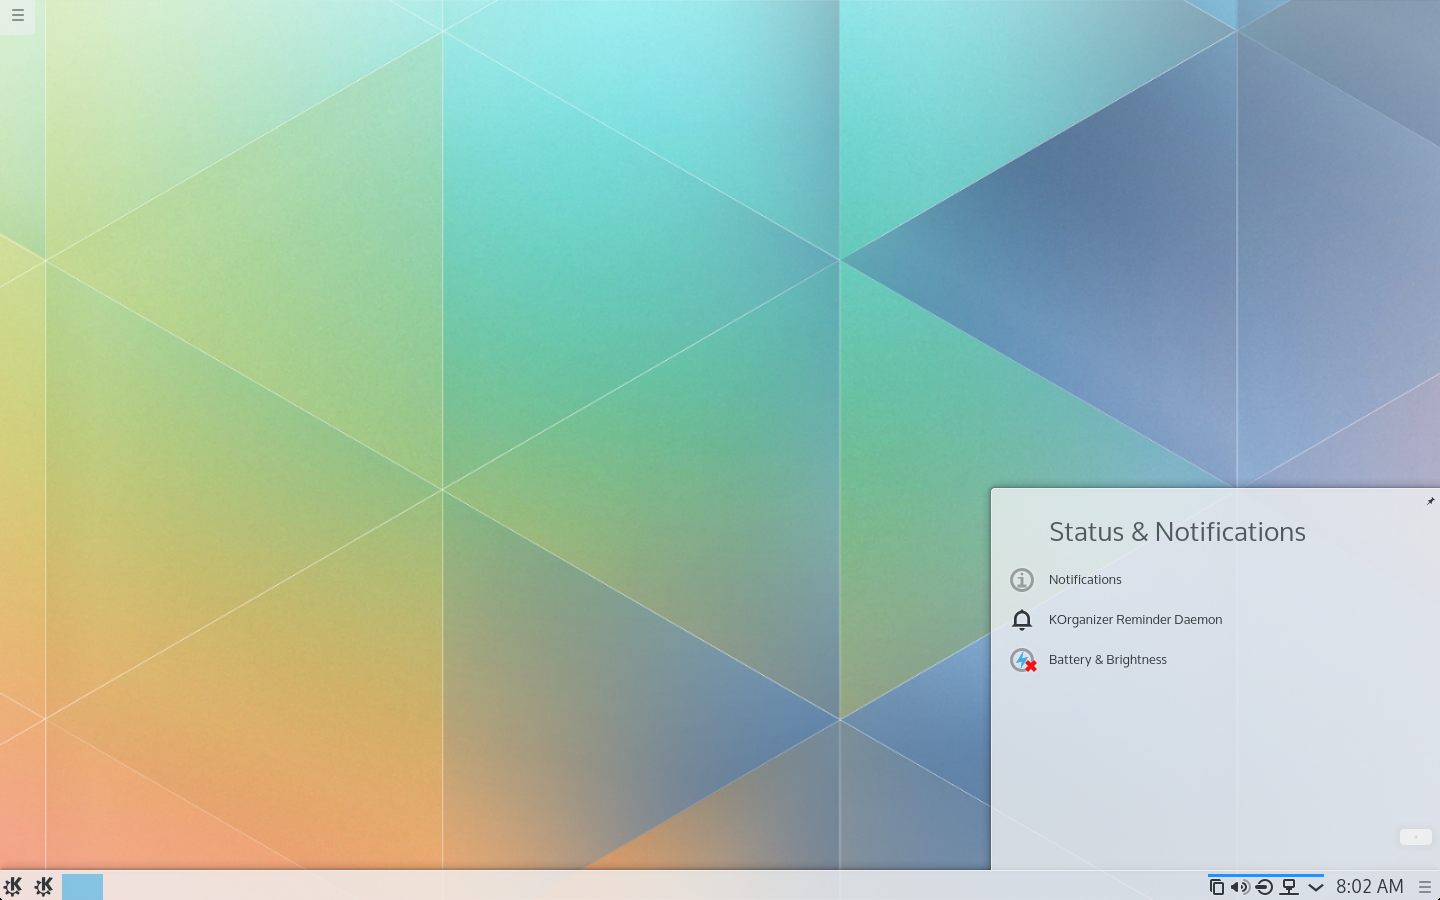Open Klipper clipboard manager in system tray
Screen dimensions: 1440x900
(x=1216, y=886)
